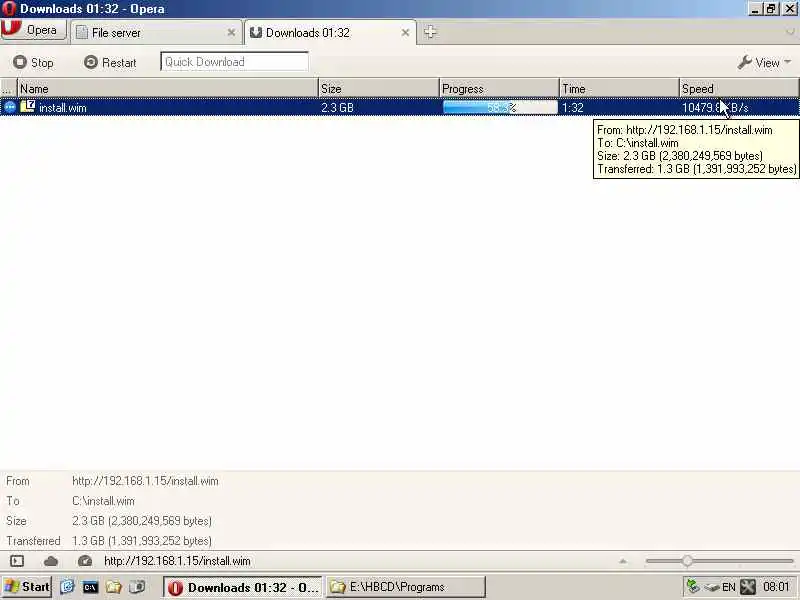Open the View options dropdown

coord(764,62)
